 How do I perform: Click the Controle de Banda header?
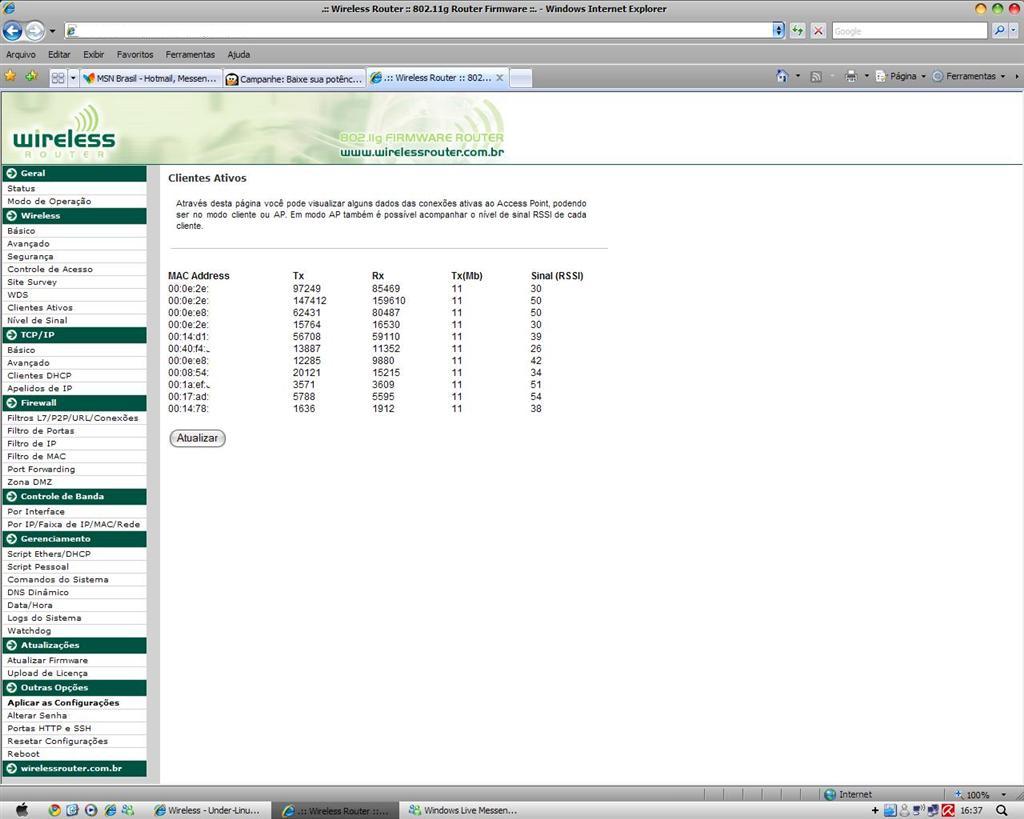tap(74, 496)
